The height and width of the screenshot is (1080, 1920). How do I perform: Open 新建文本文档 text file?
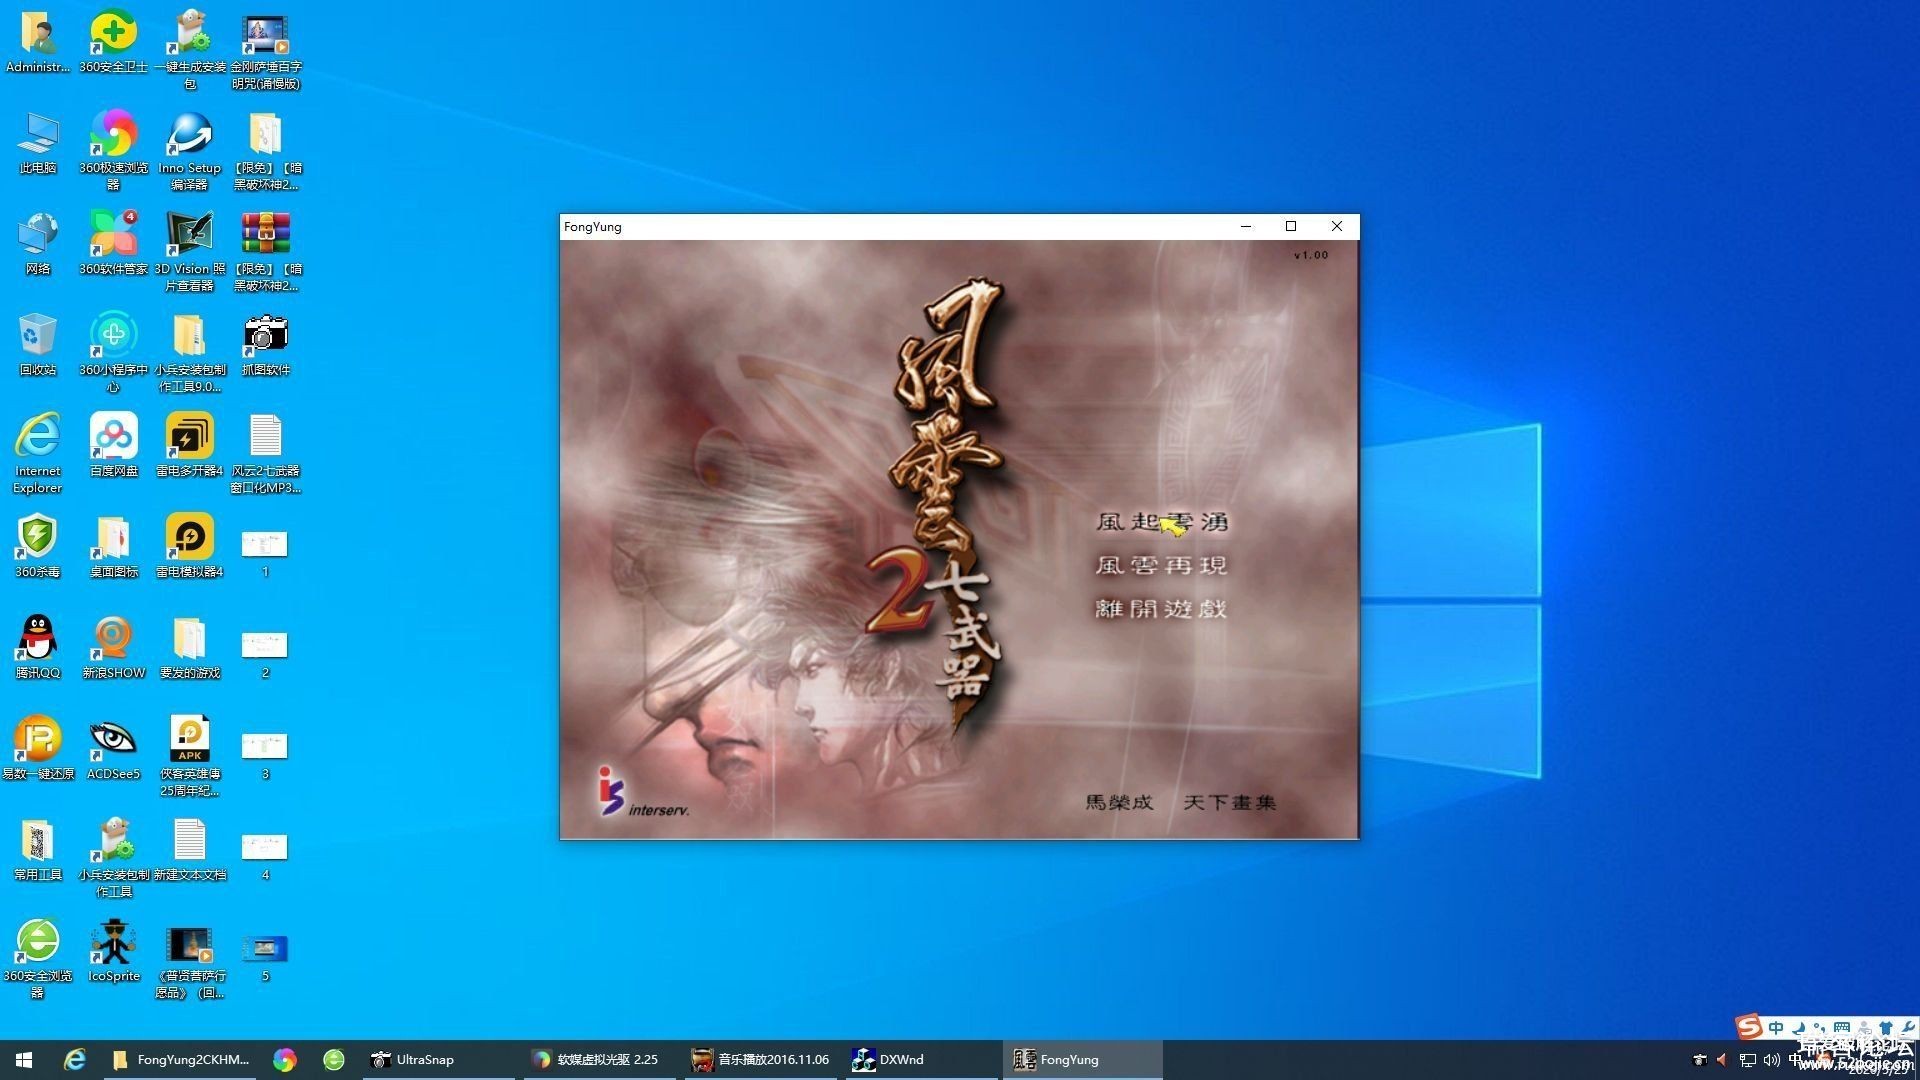[x=189, y=850]
